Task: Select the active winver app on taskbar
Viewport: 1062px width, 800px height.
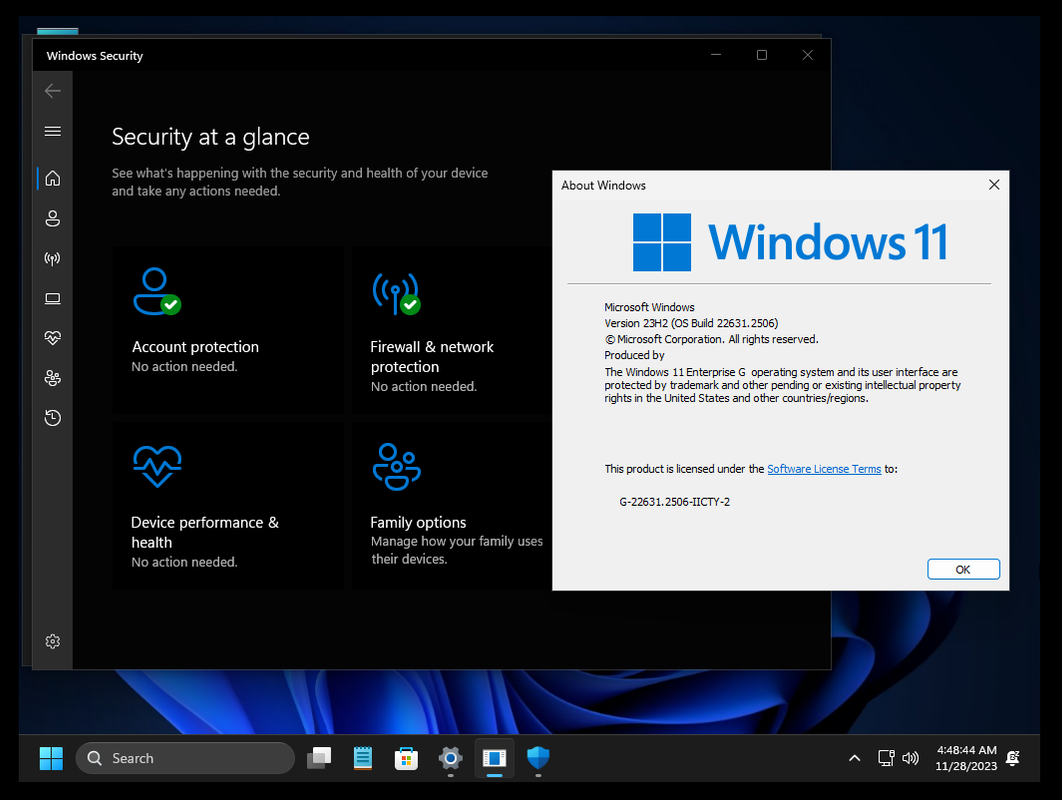Action: pos(494,758)
